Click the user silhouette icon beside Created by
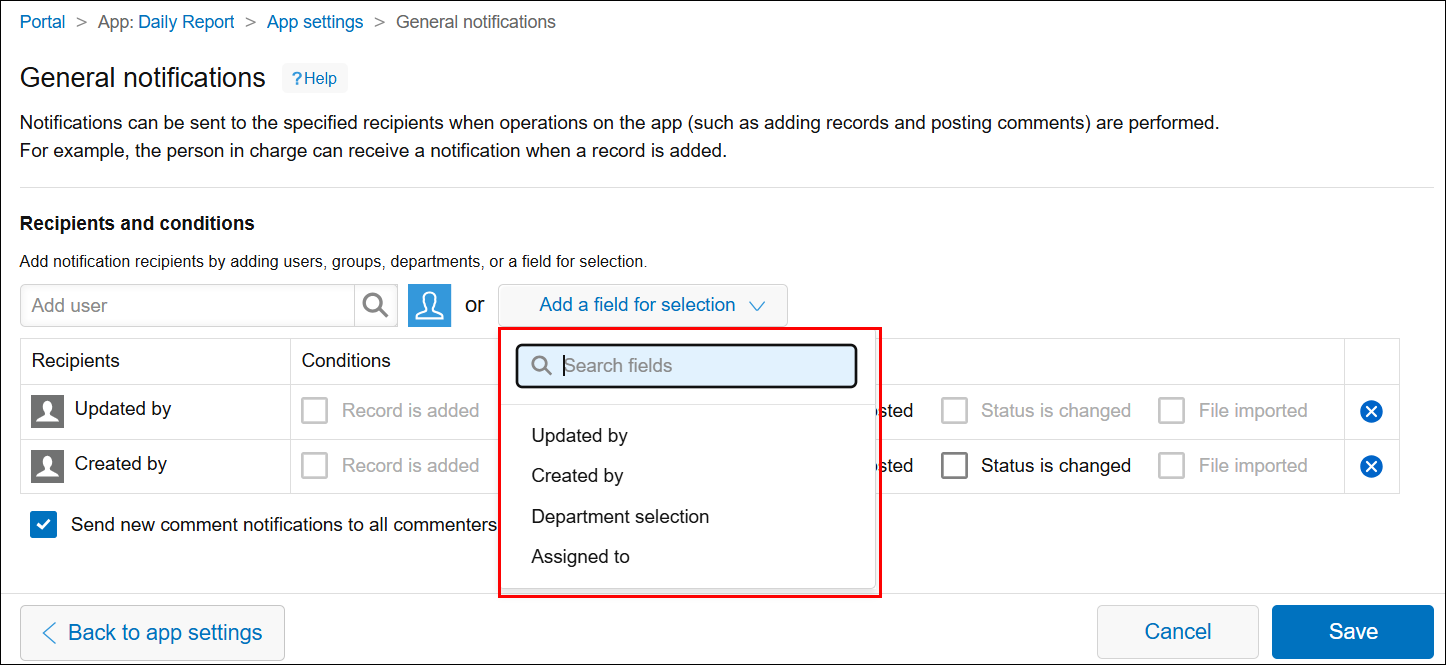This screenshot has width=1446, height=665. (47, 466)
